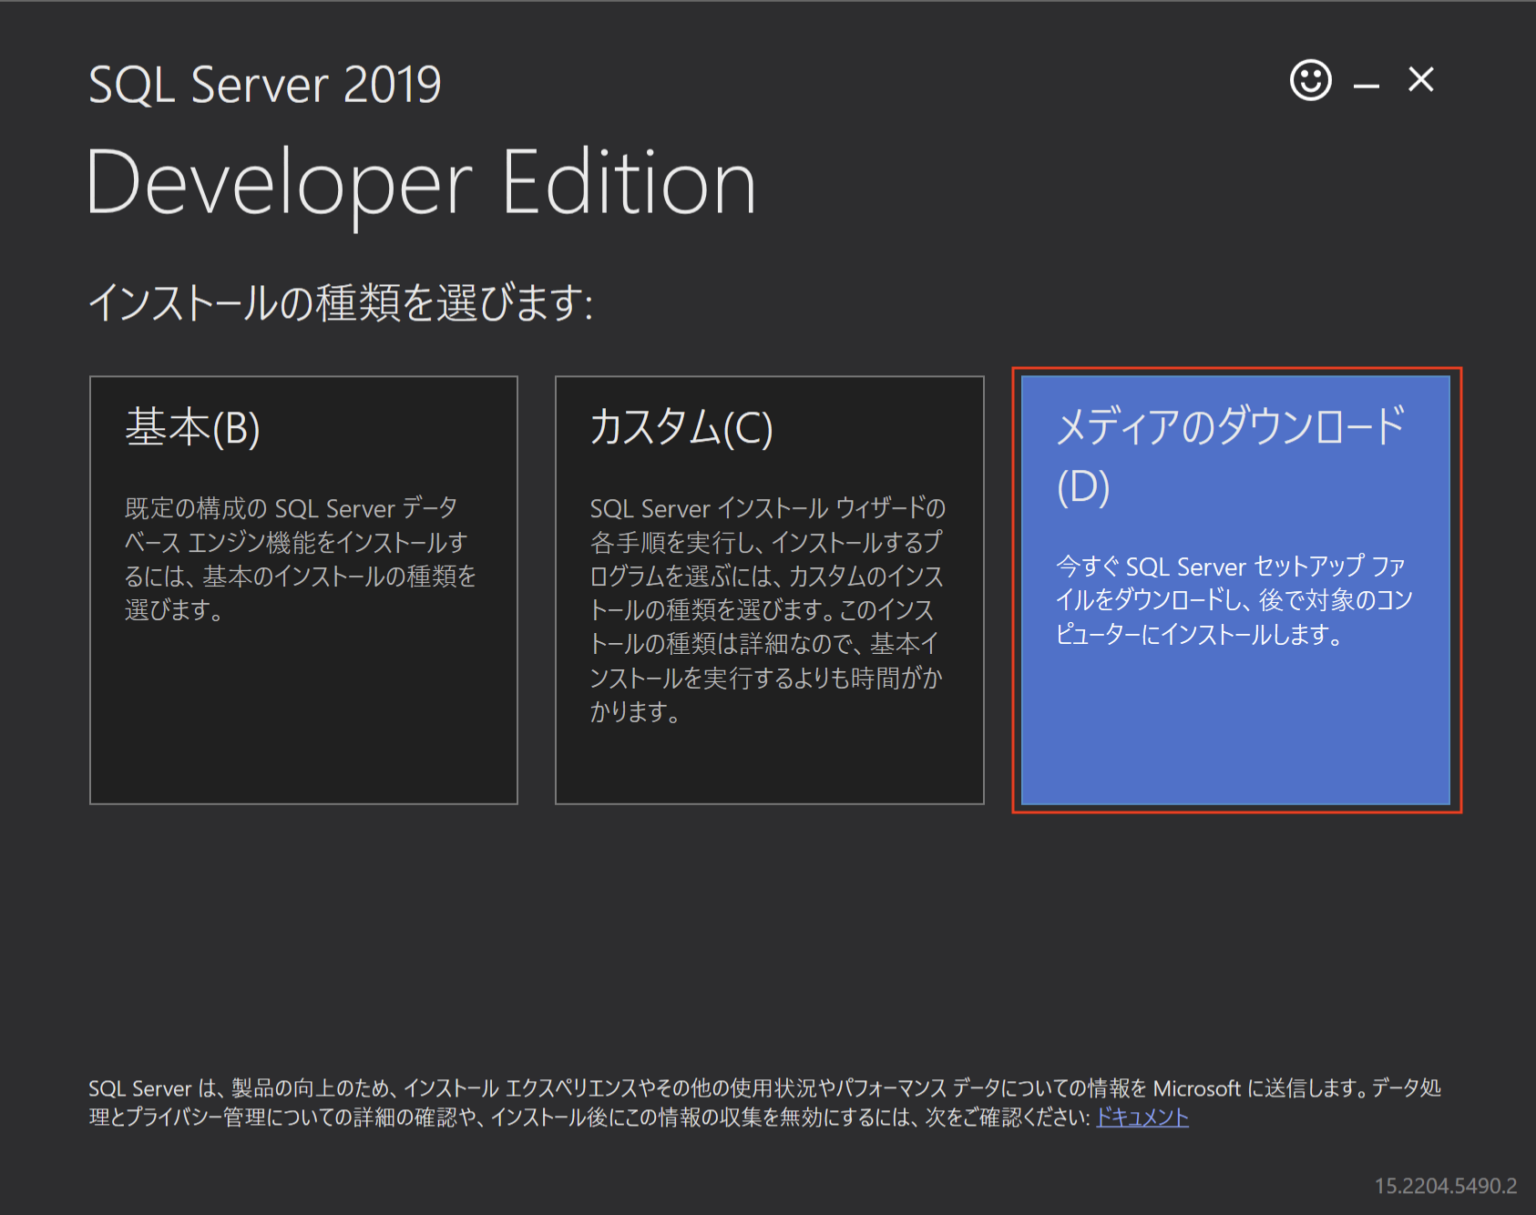Click the SQL Server 2019 title text
The width and height of the screenshot is (1536, 1215).
coord(264,84)
